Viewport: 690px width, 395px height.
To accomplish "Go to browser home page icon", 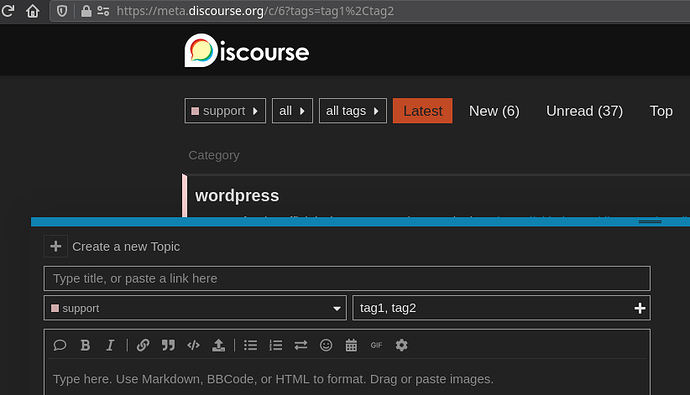I will (33, 11).
